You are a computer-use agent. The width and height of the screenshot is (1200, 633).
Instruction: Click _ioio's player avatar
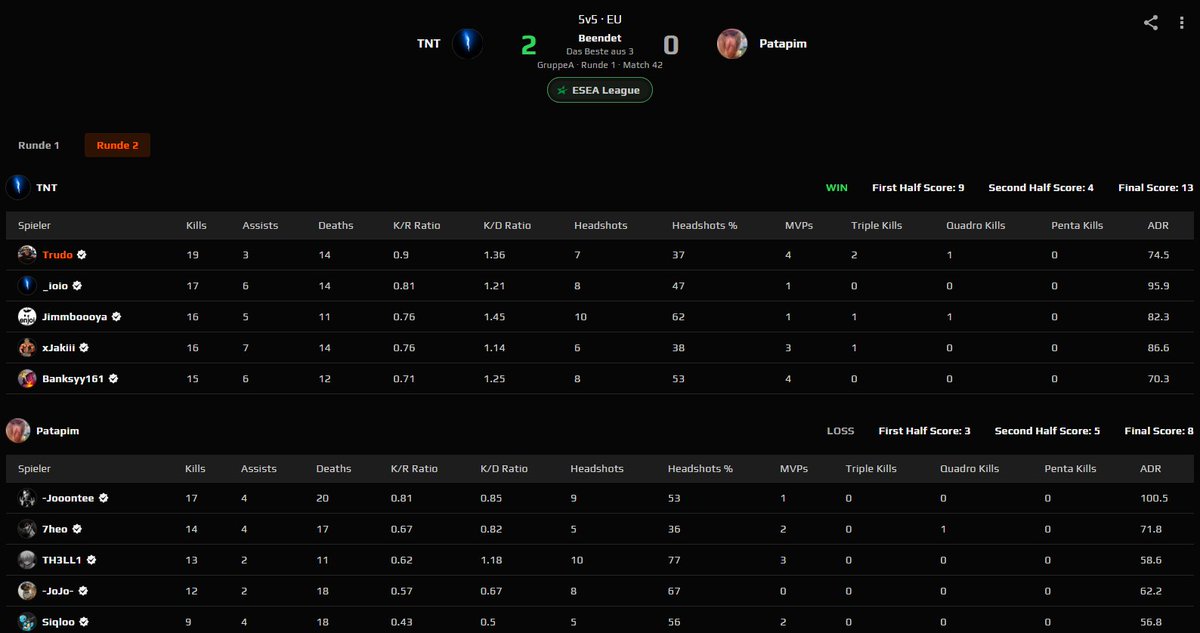pos(27,286)
